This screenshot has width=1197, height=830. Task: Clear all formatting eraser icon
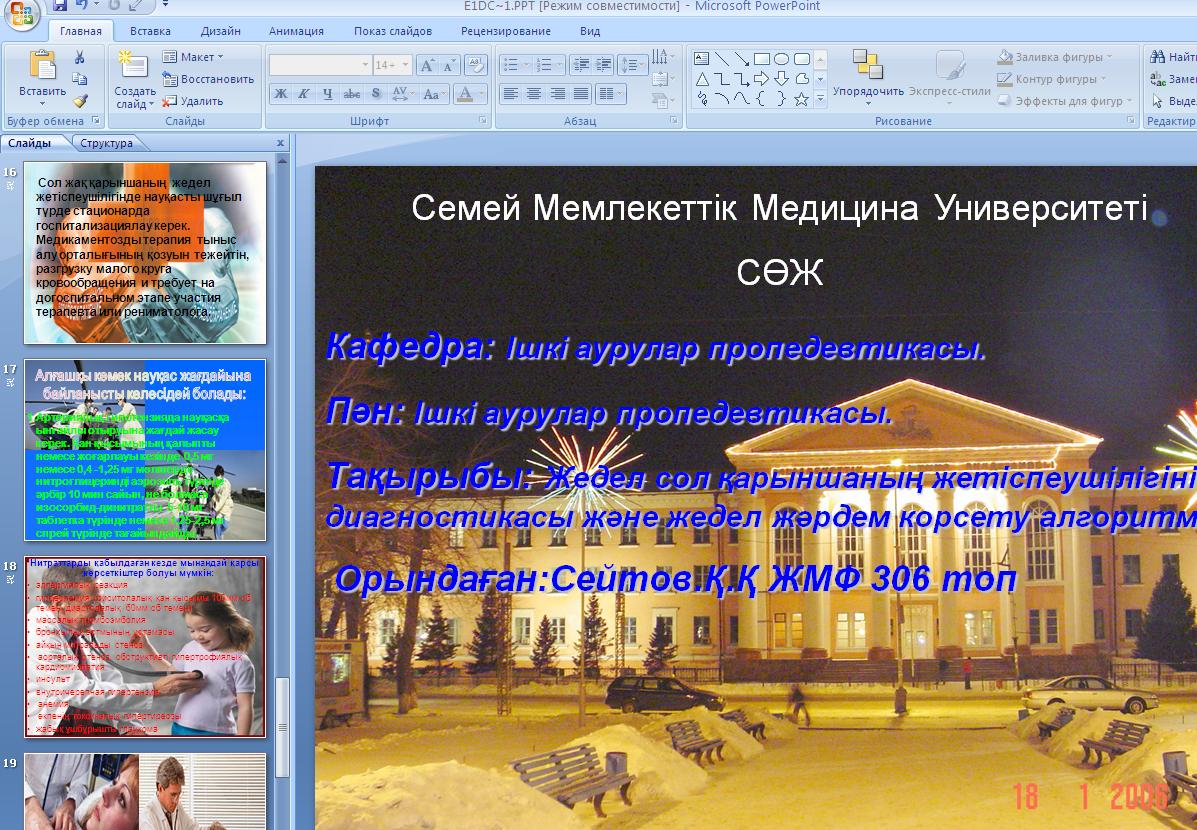[x=476, y=65]
